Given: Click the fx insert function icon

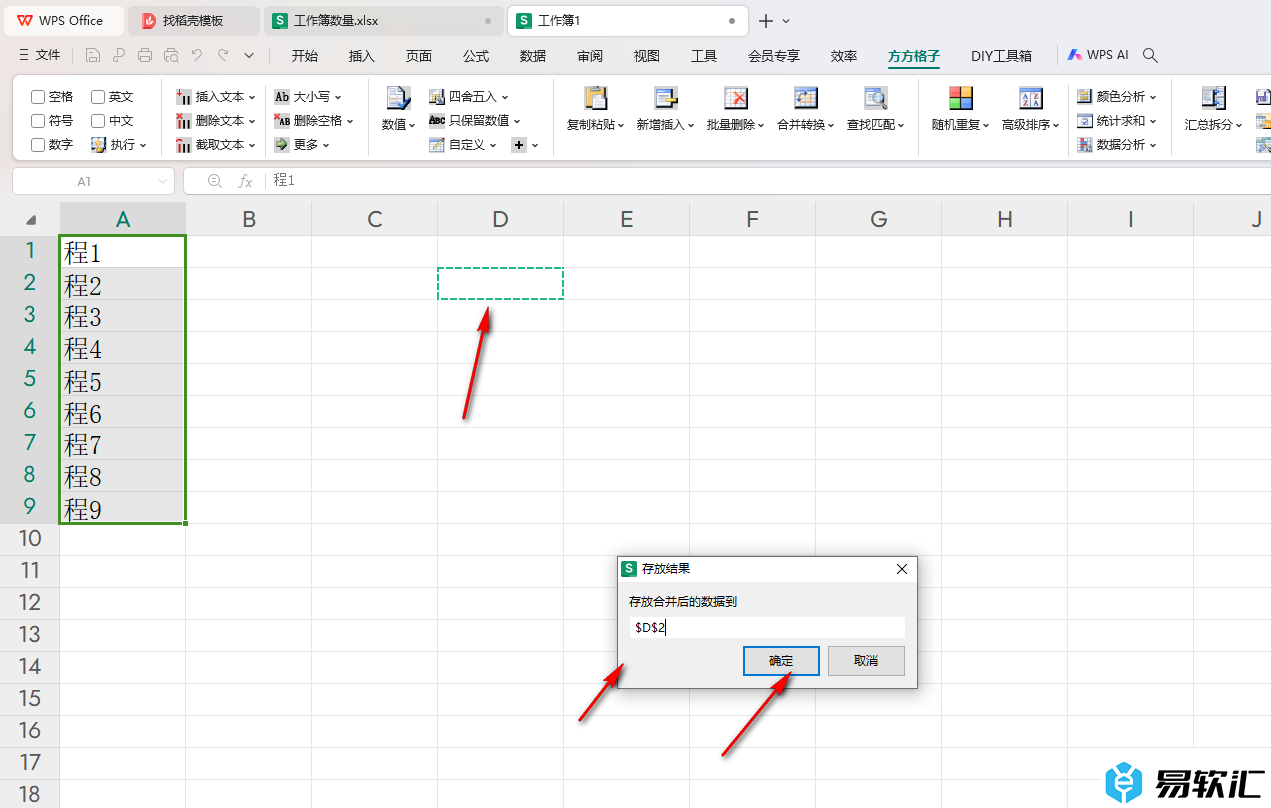Looking at the screenshot, I should pos(245,181).
